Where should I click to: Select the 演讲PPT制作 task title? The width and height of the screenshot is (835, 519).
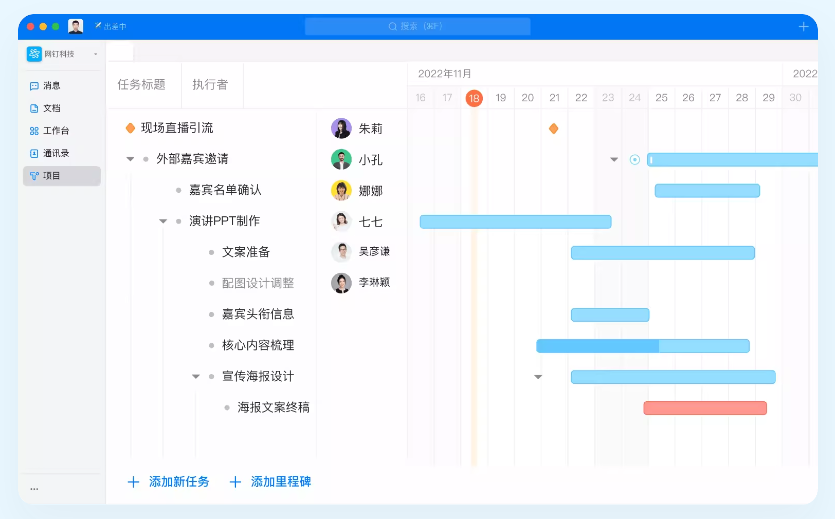(225, 221)
